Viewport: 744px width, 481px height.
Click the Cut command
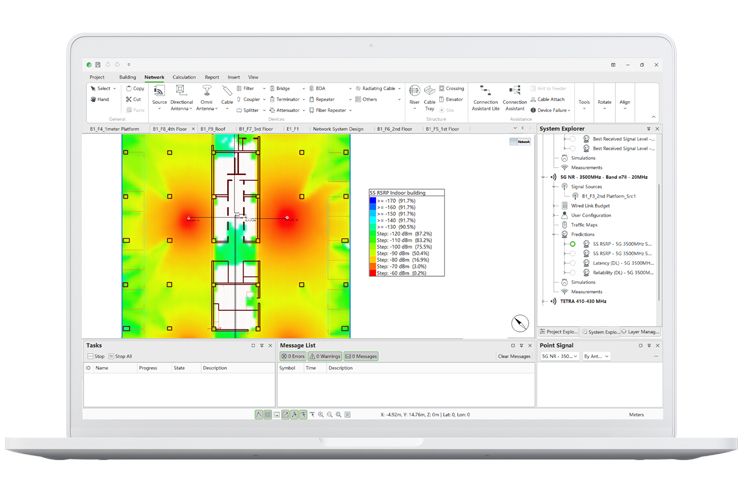(x=133, y=99)
